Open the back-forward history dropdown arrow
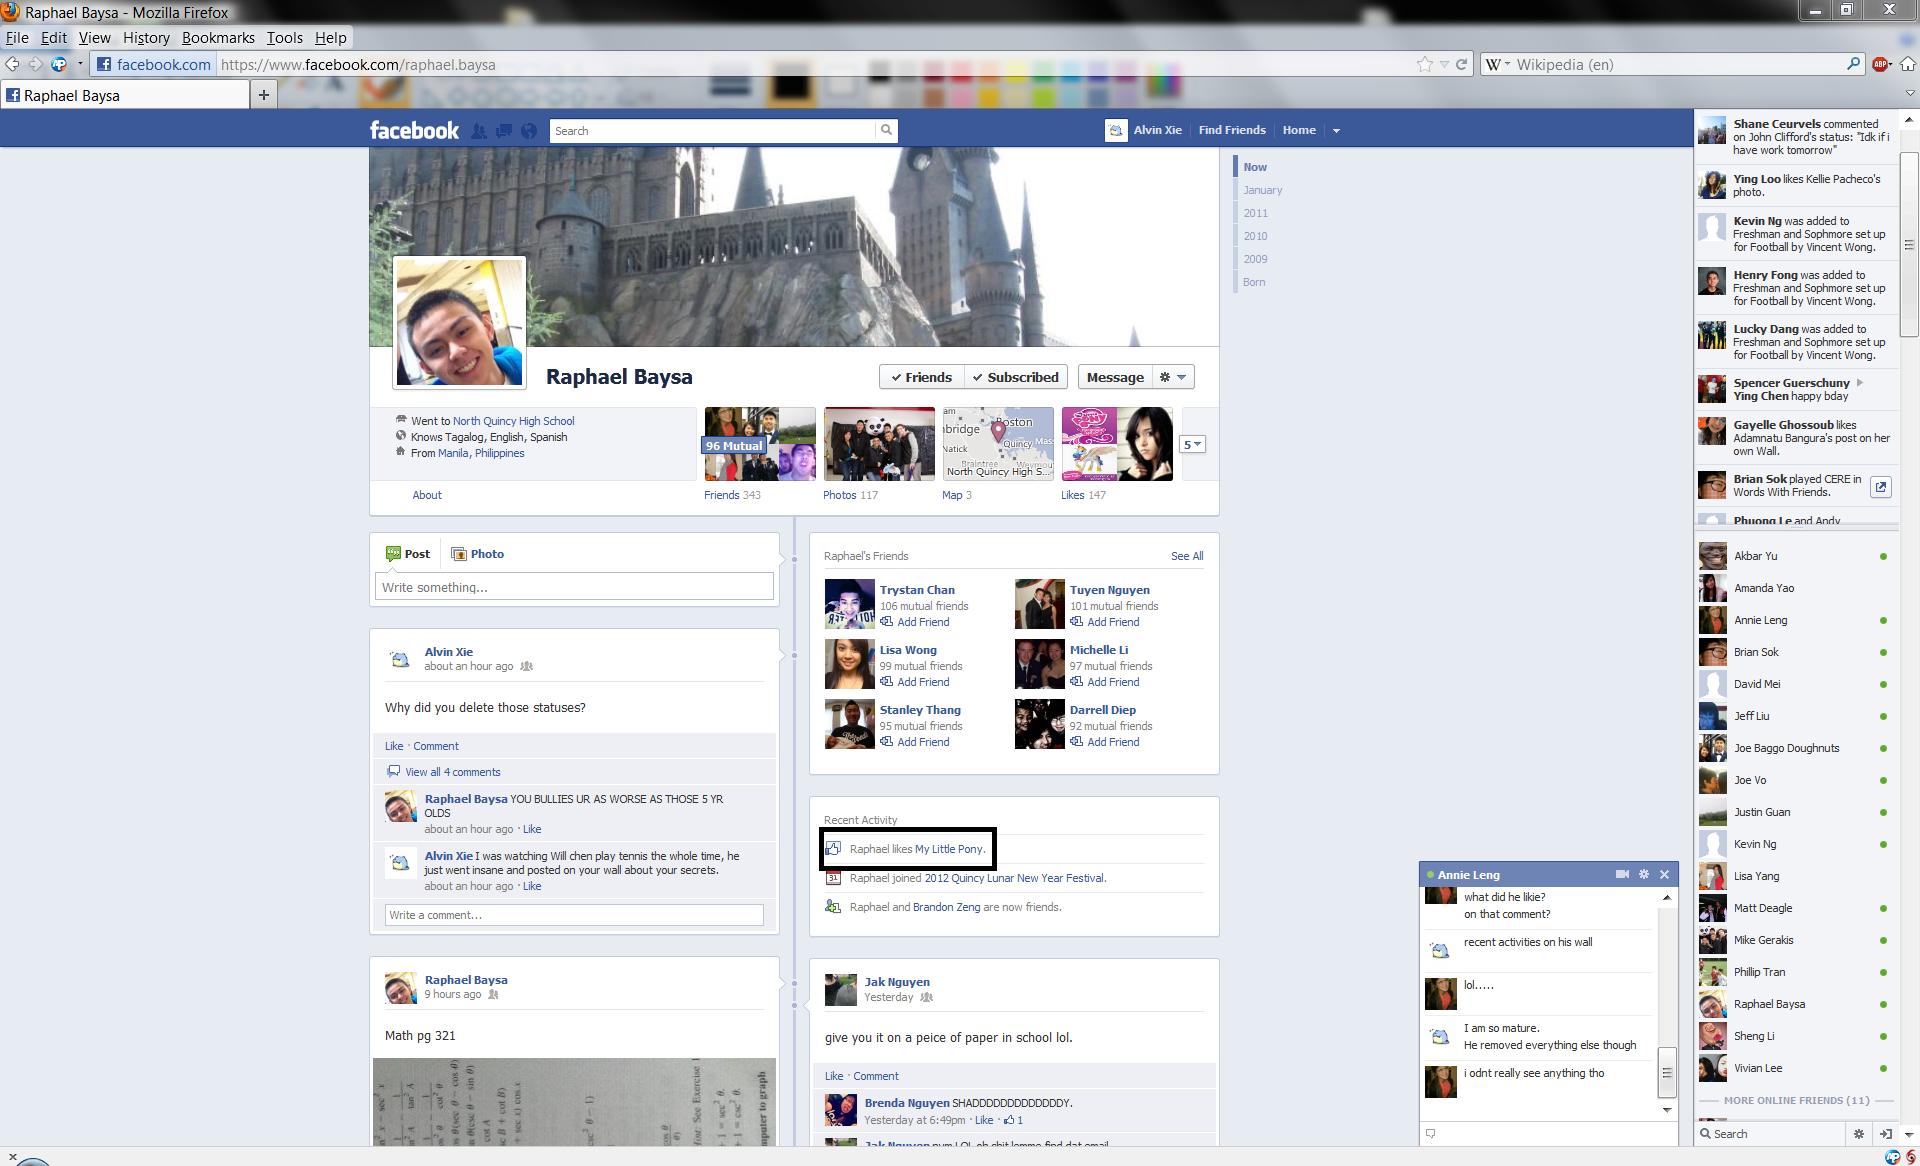This screenshot has height=1166, width=1920. [x=80, y=64]
